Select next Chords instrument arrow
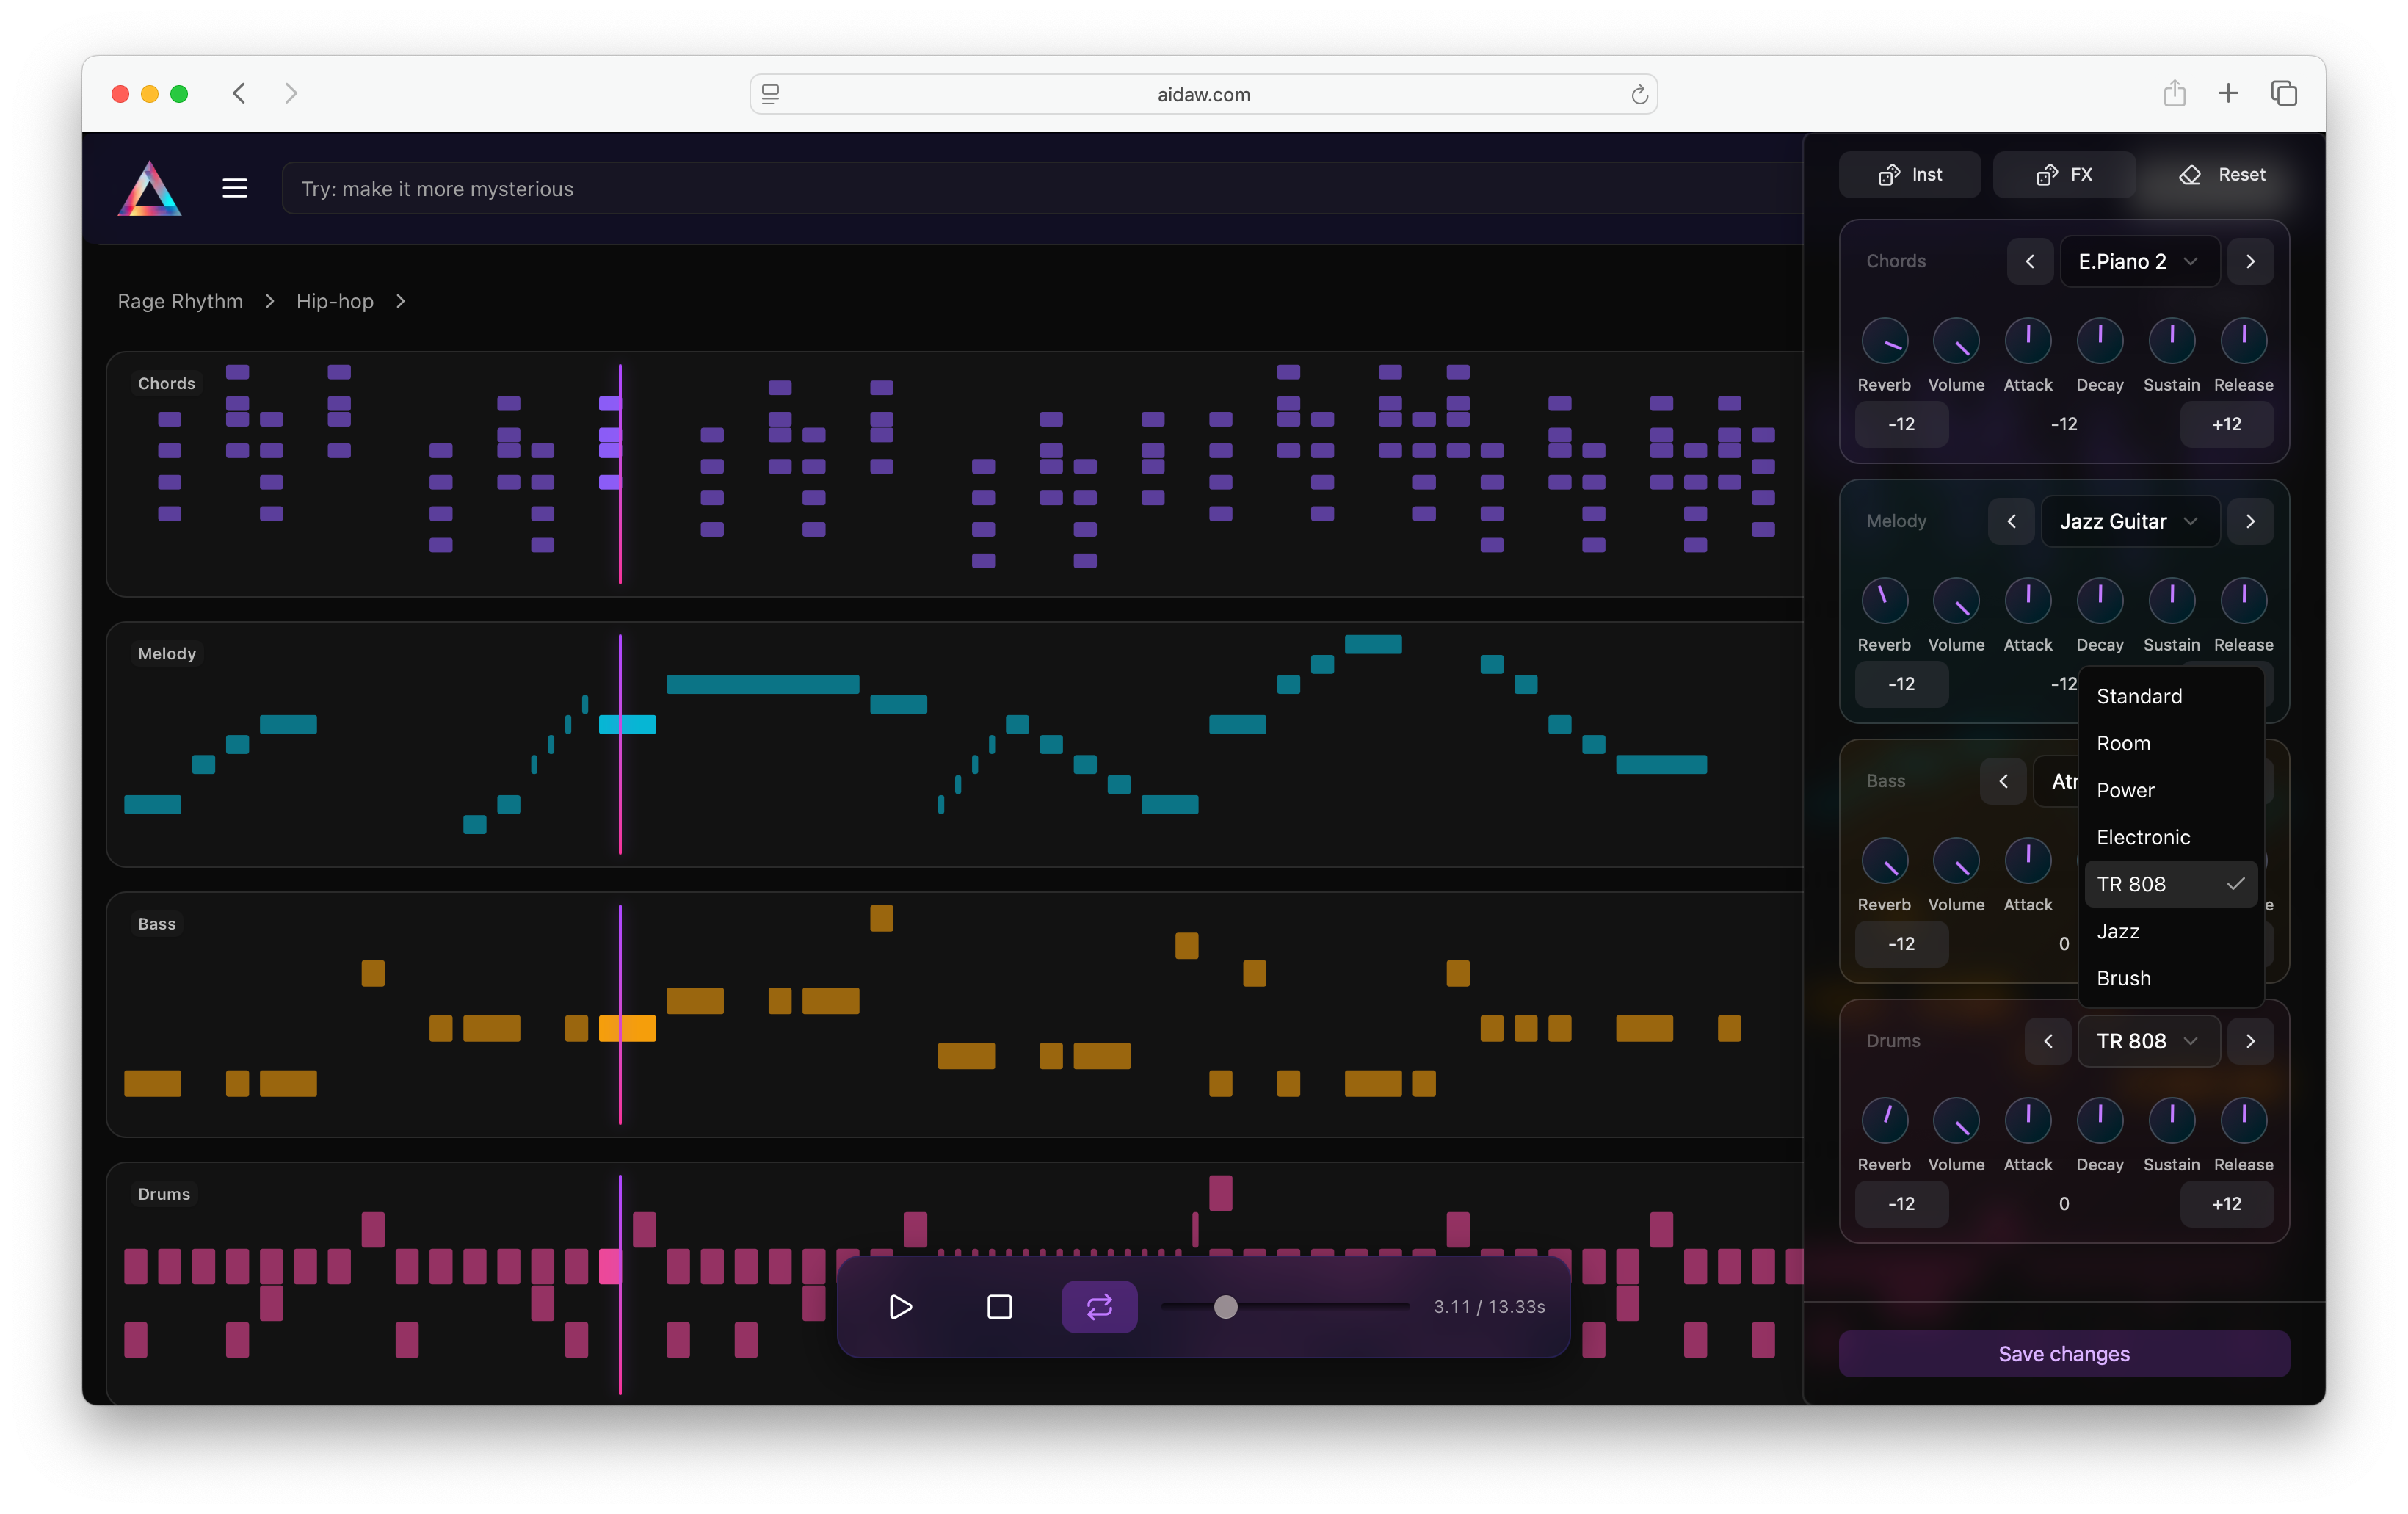2408x1514 pixels. click(2250, 262)
